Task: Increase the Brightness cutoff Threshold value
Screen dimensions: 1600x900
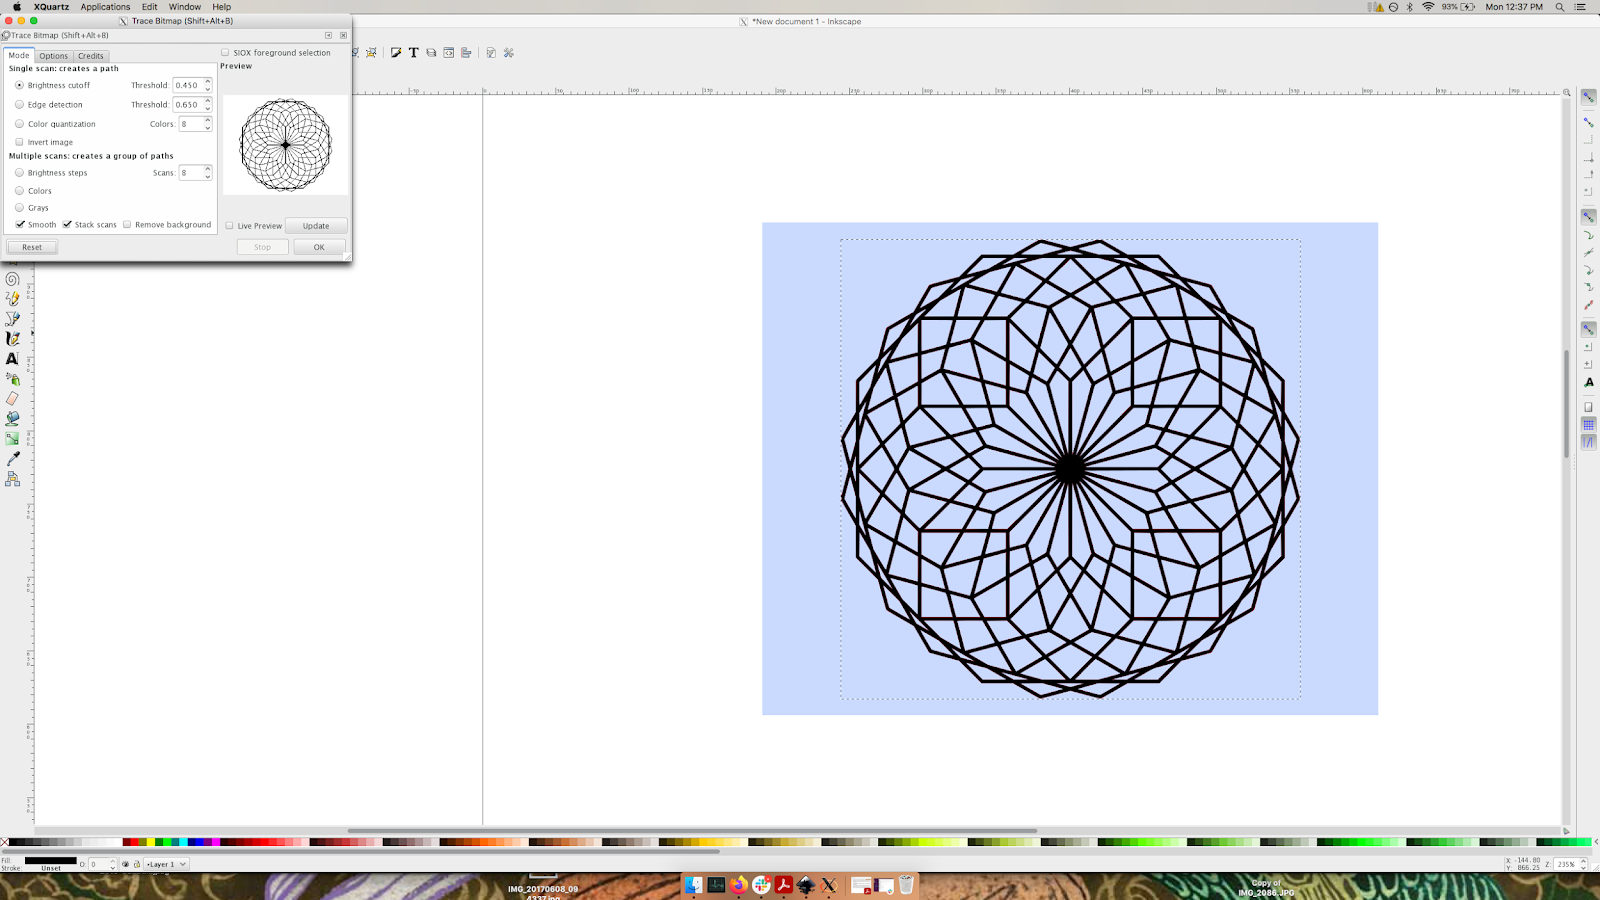Action: pos(207,82)
